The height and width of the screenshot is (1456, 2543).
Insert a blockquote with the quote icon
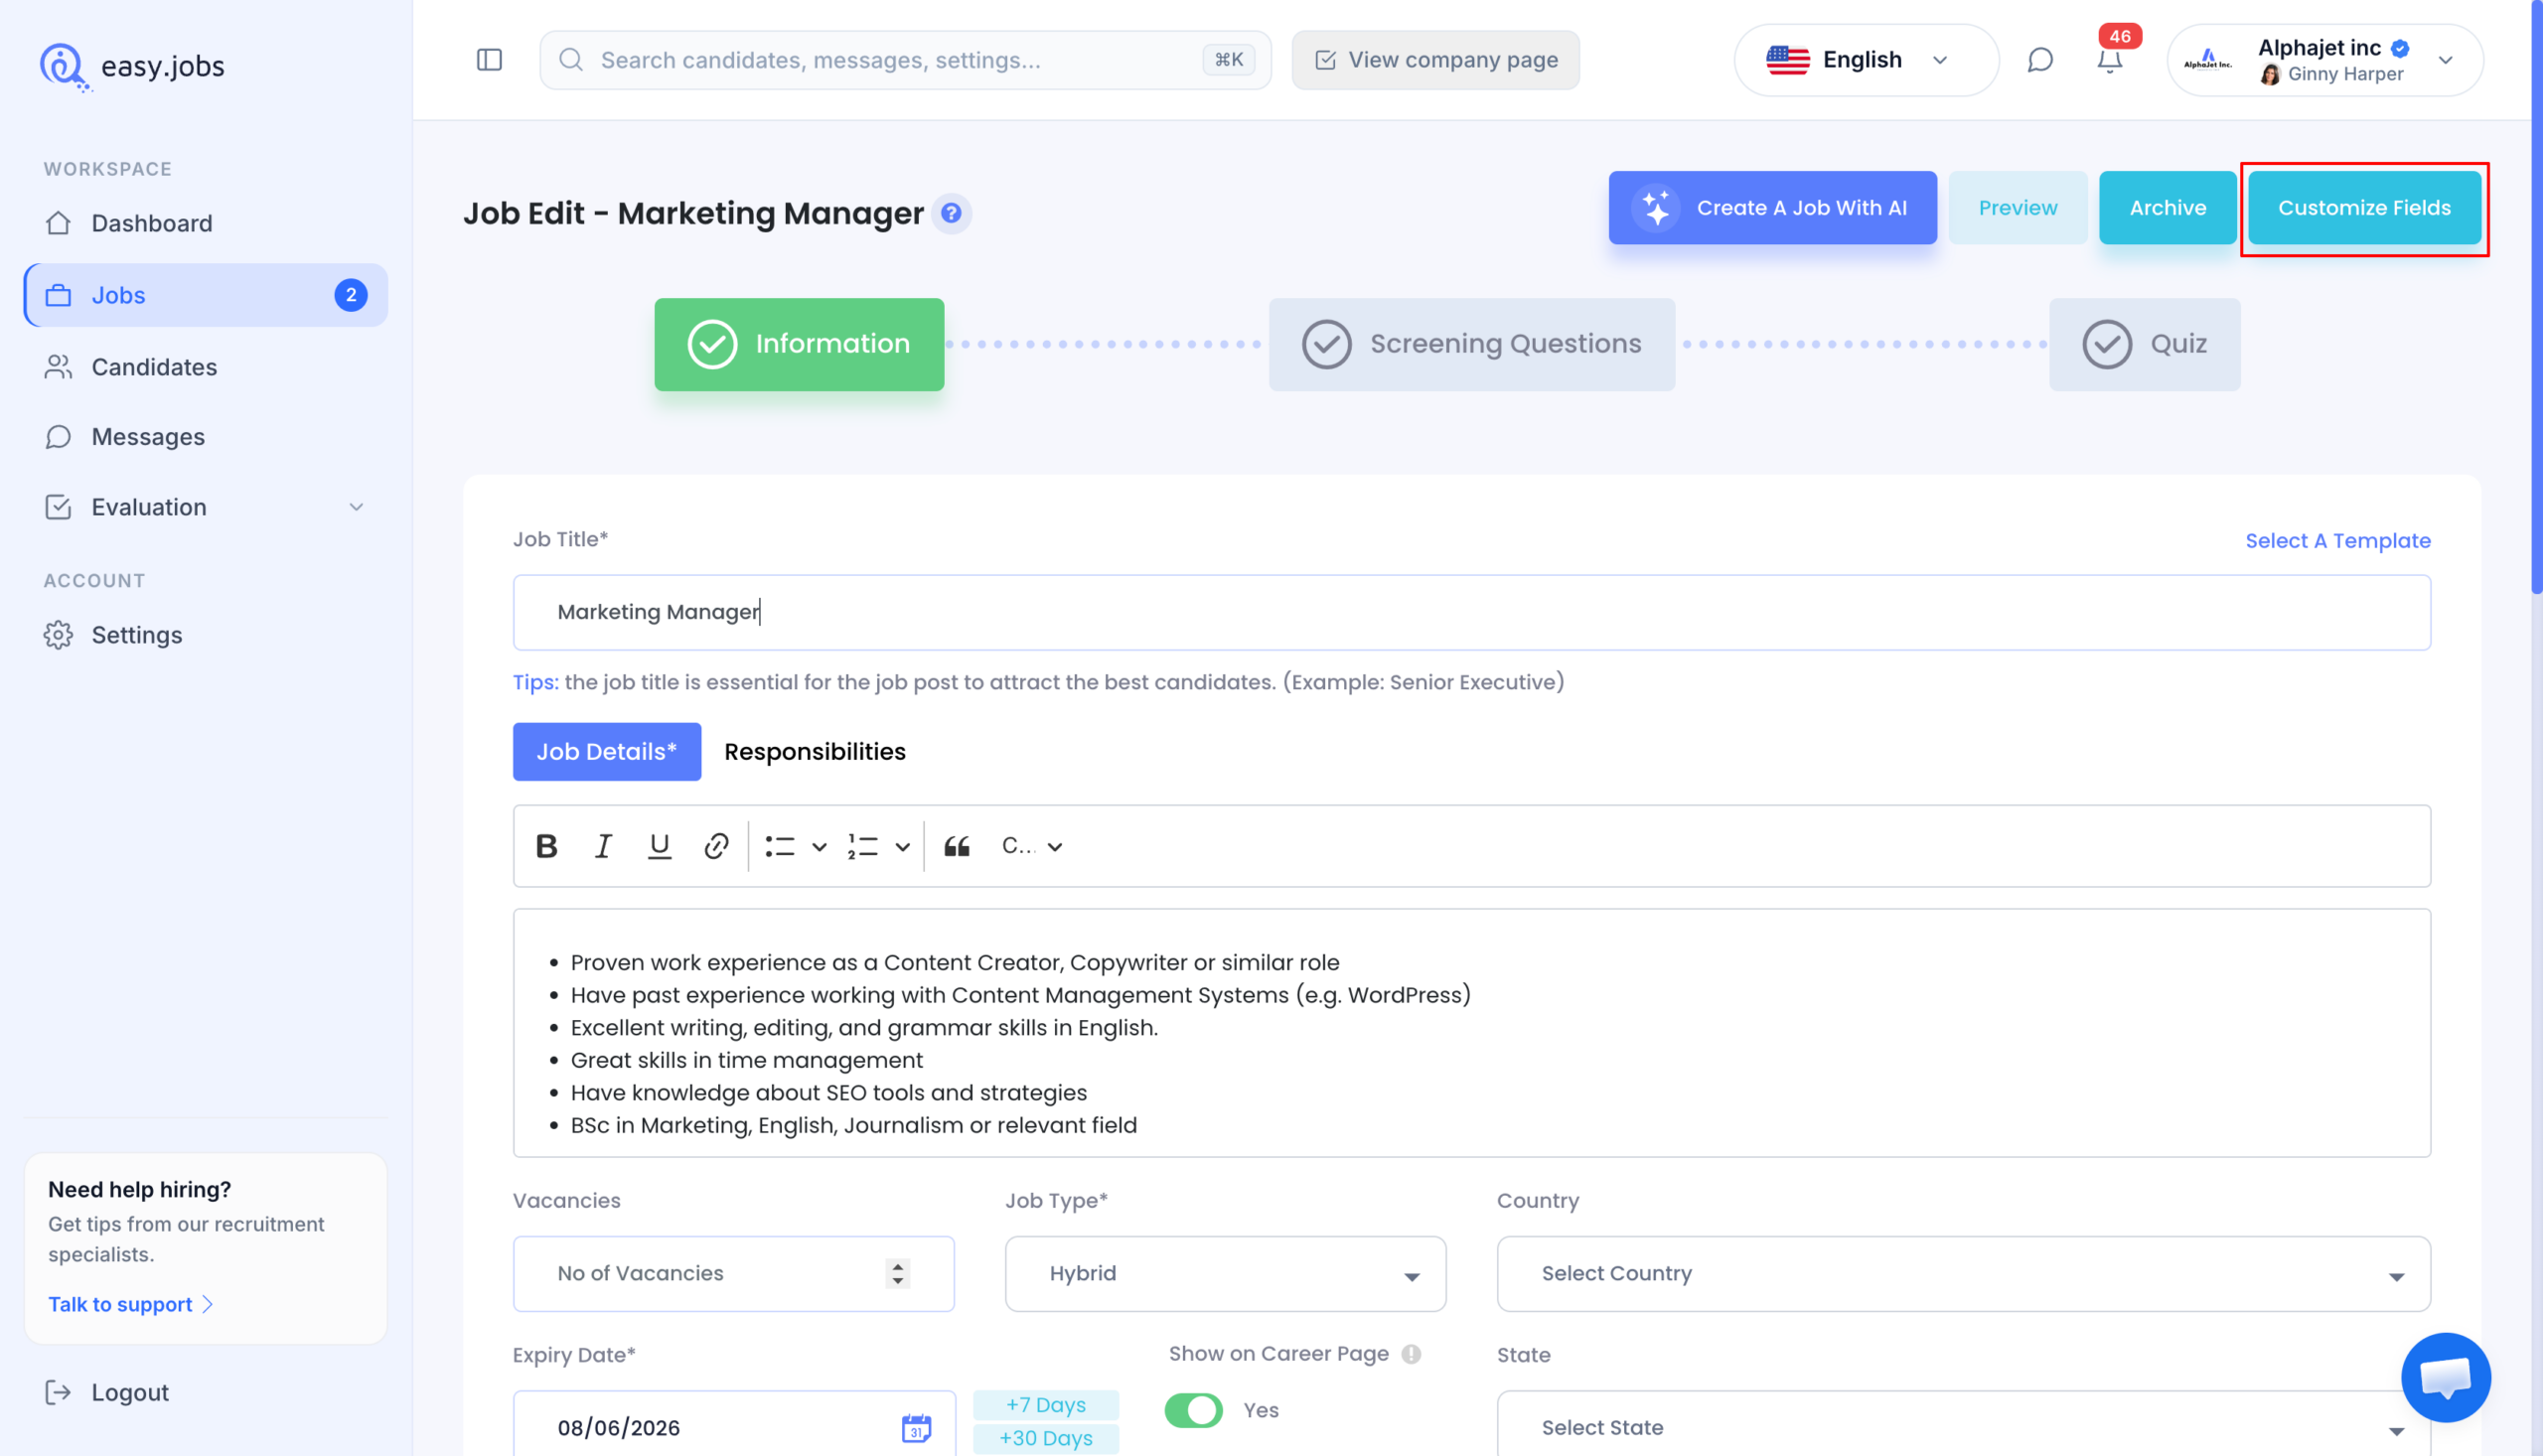(957, 846)
